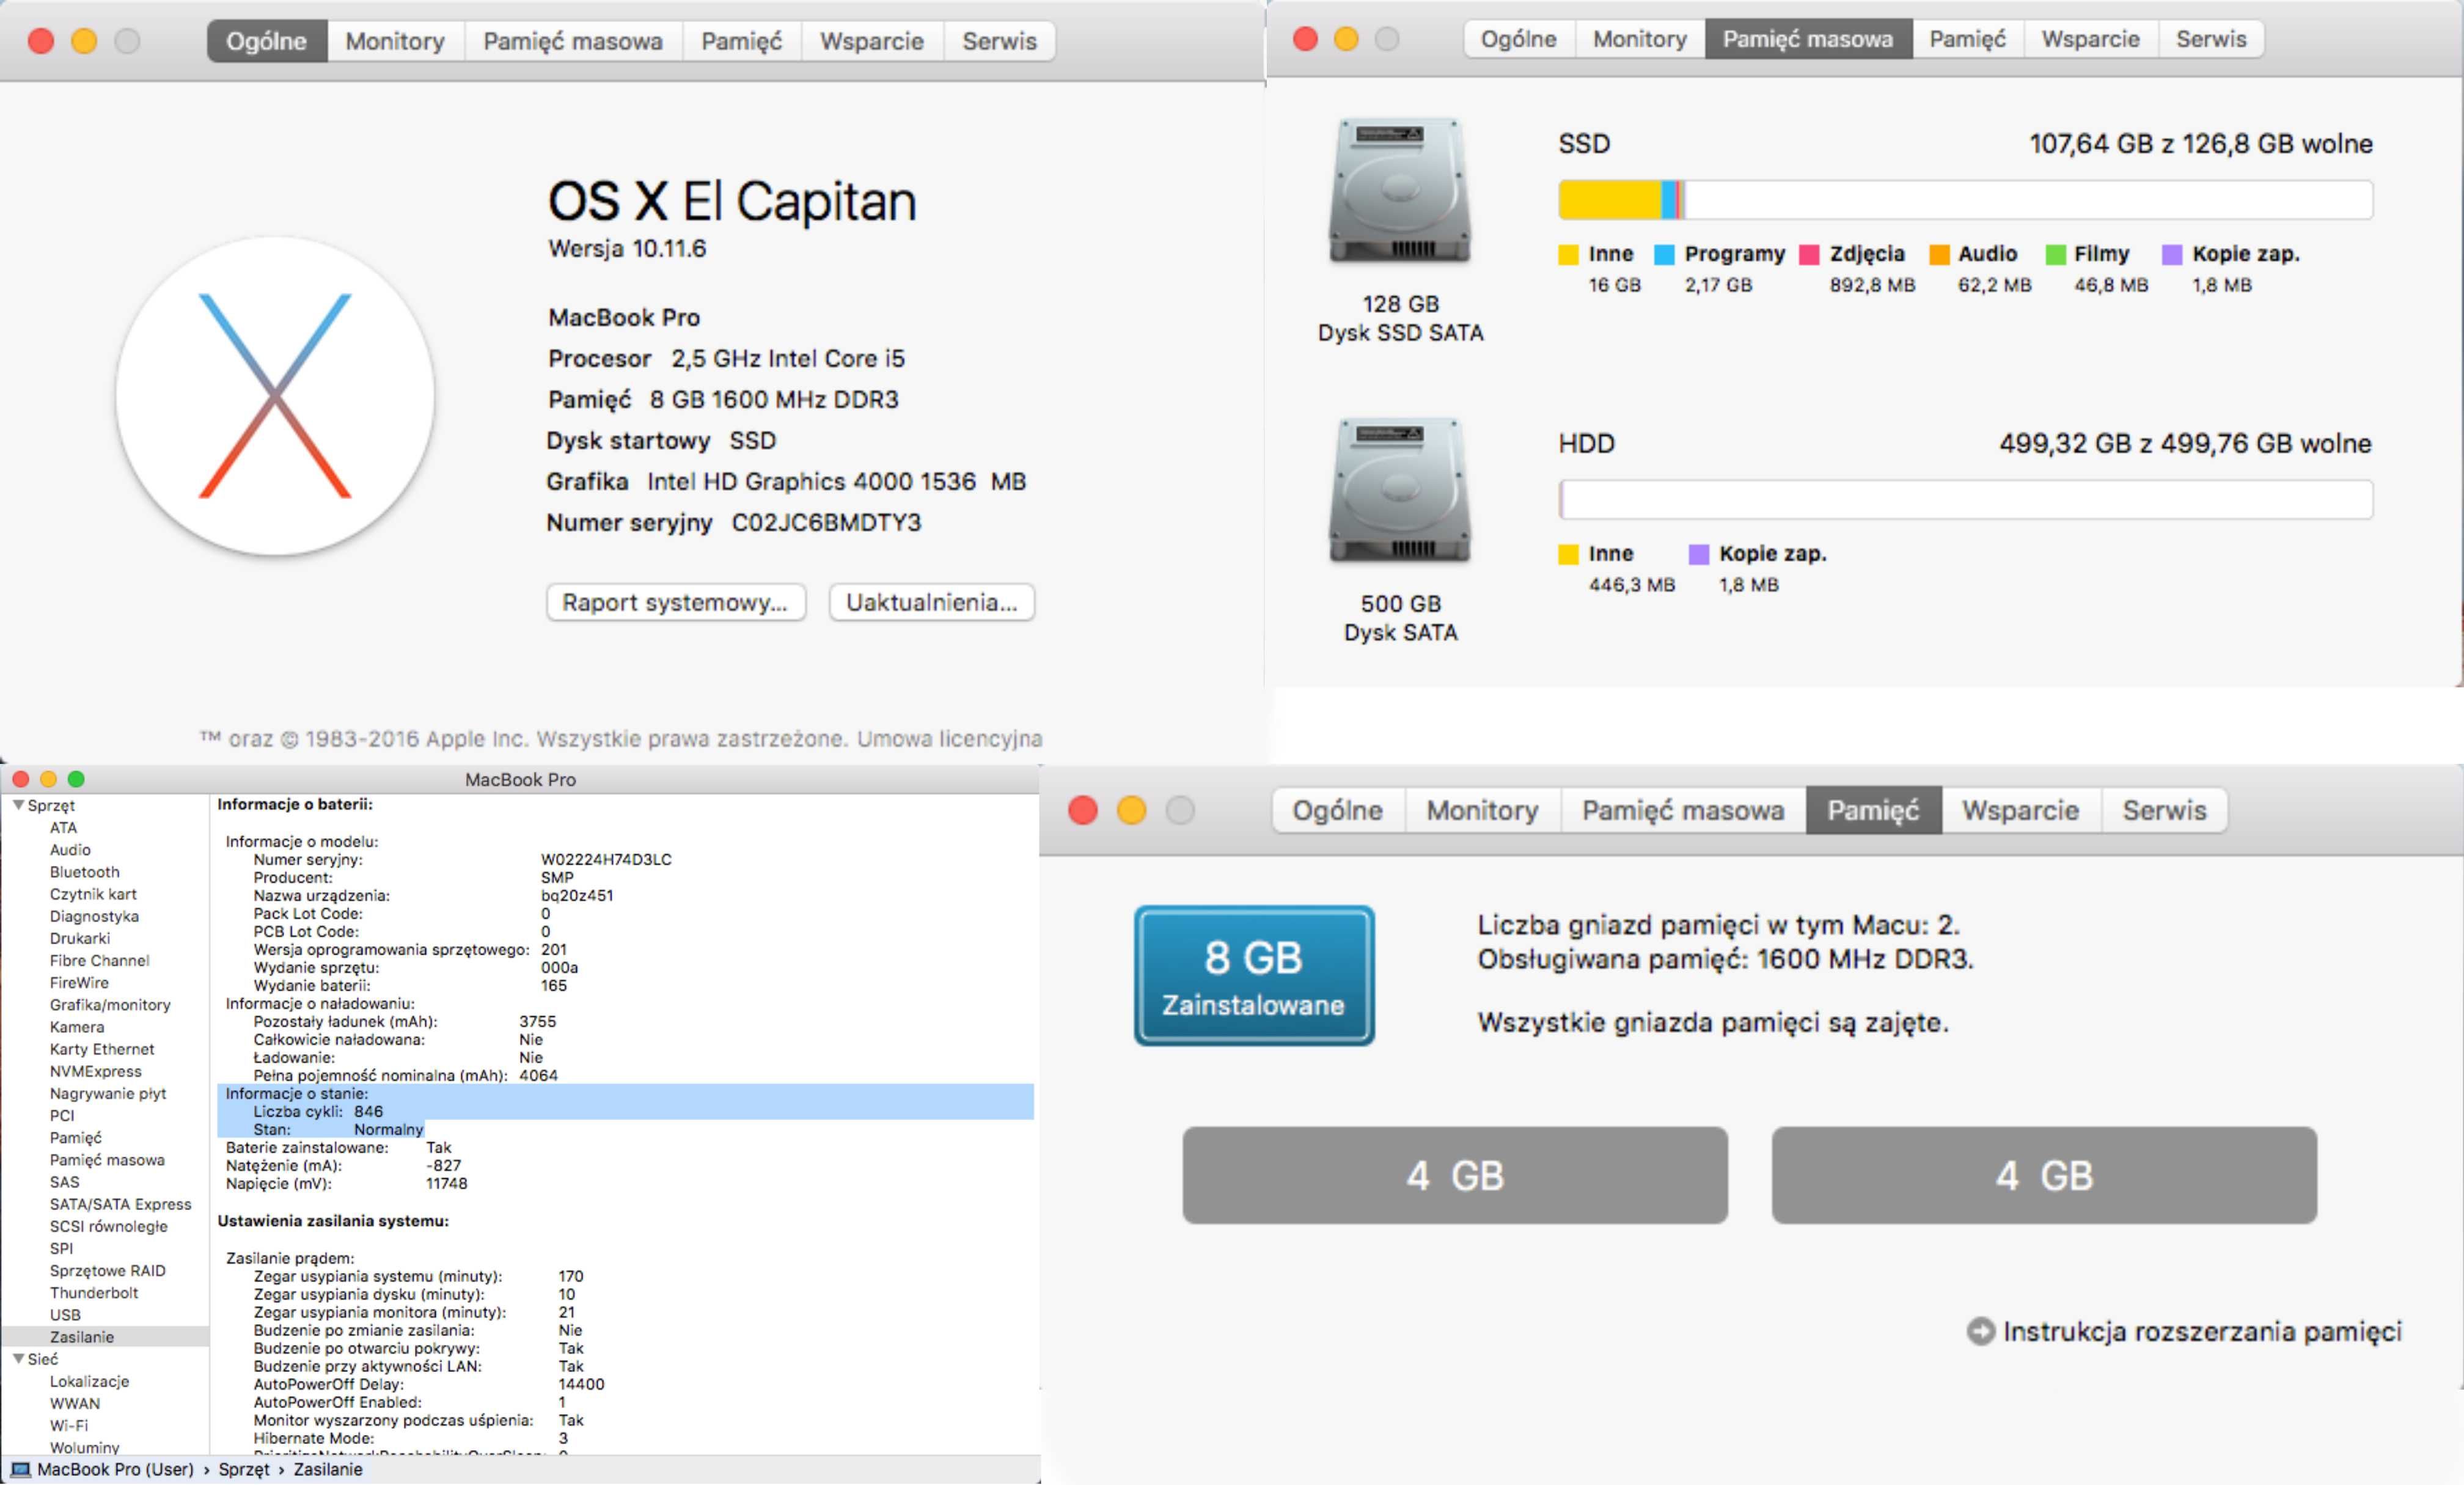Collapse the Sieć tree section
This screenshot has height=1485, width=2464.
[x=18, y=1359]
